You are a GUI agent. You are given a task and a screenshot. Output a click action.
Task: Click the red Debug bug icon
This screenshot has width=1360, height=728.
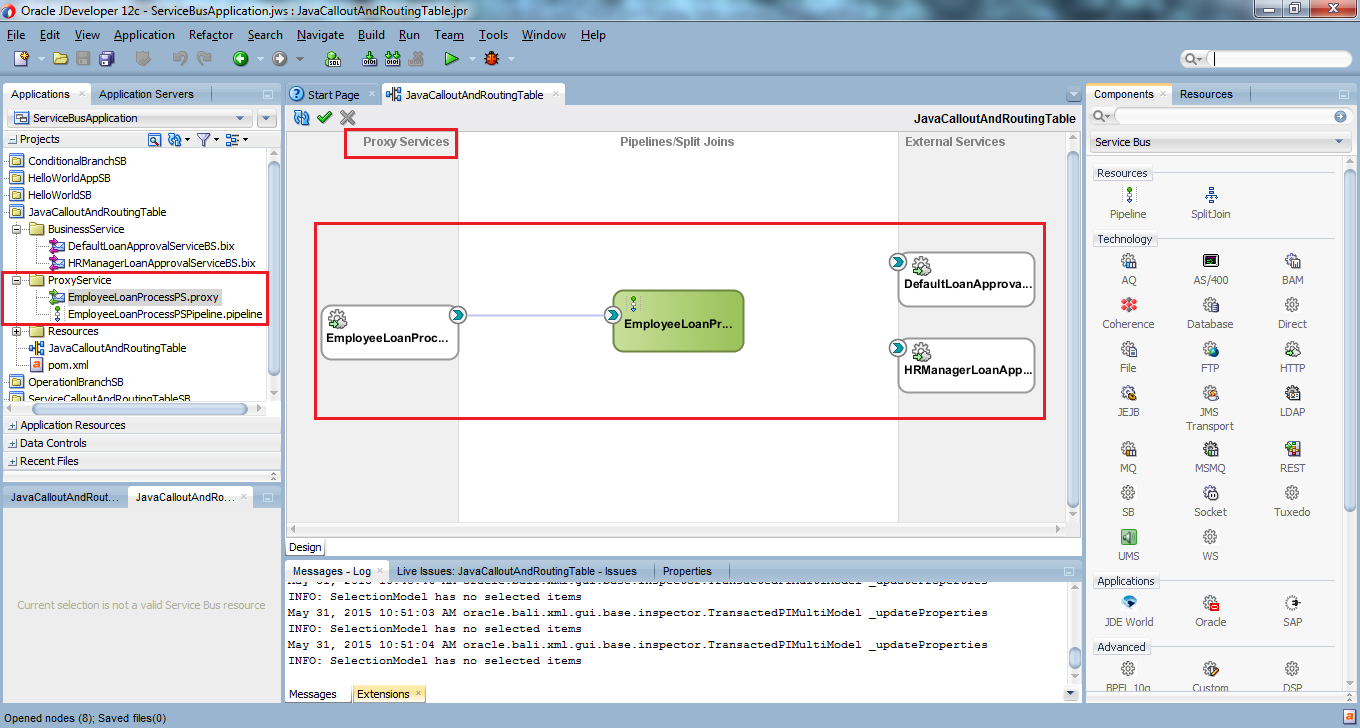click(491, 59)
